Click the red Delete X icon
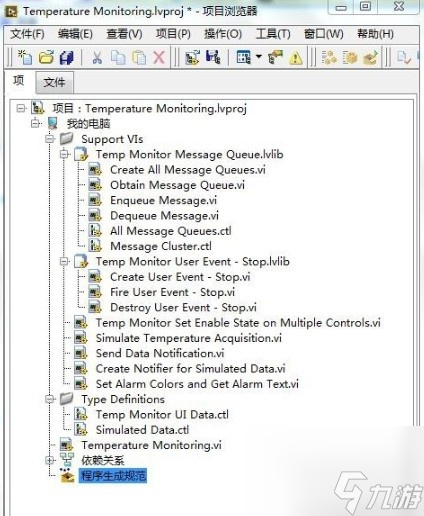This screenshot has height=516, width=424. pos(159,57)
